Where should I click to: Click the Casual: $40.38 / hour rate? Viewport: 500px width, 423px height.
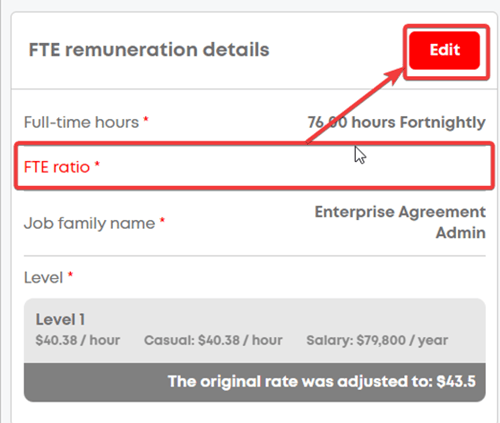[213, 340]
